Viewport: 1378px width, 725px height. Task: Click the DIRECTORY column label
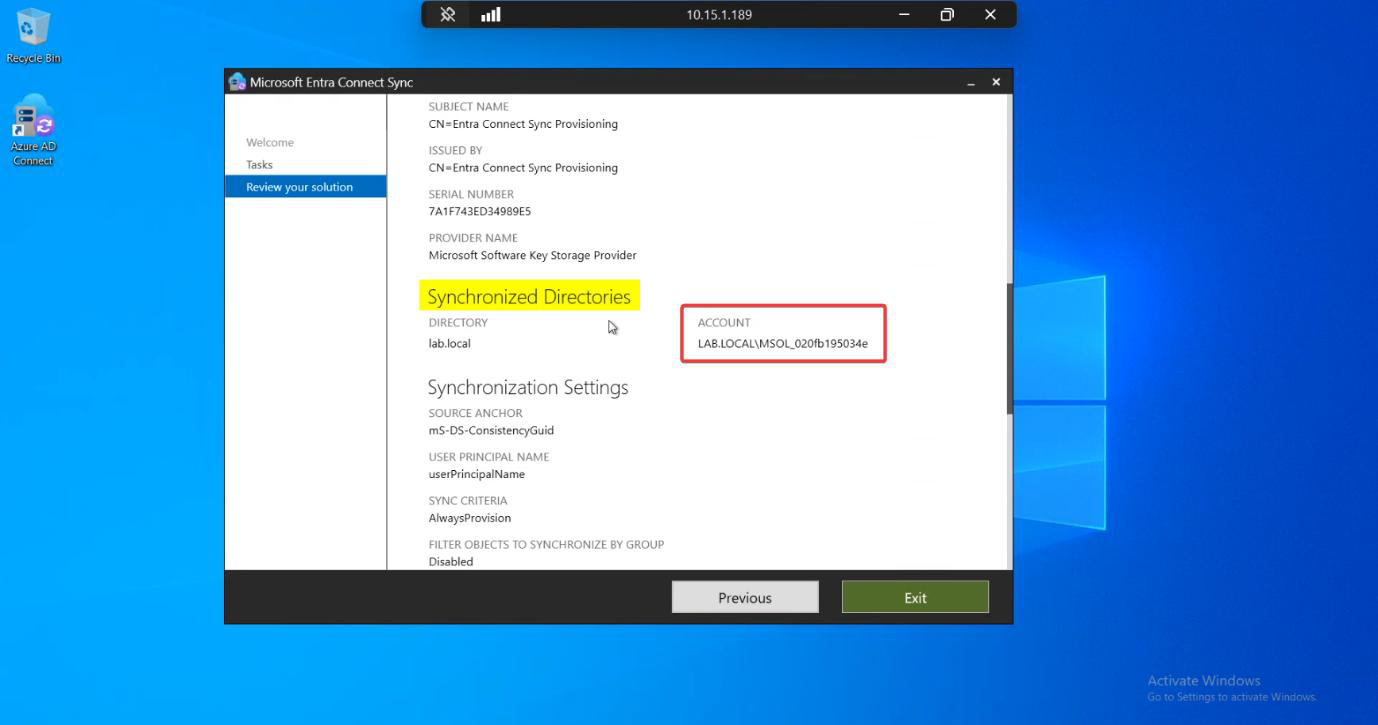point(458,323)
